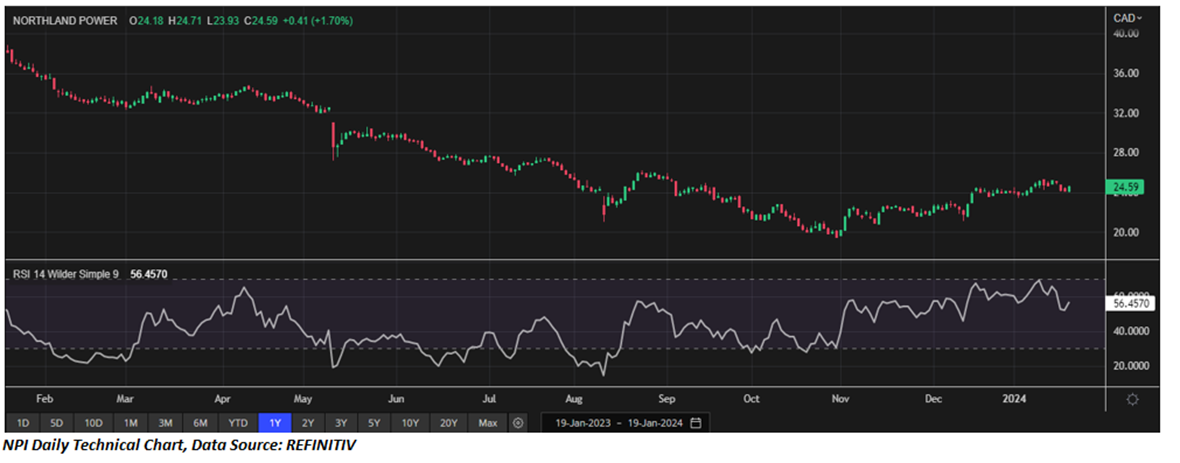
Task: Choose the 6M range button
Action: 200,422
